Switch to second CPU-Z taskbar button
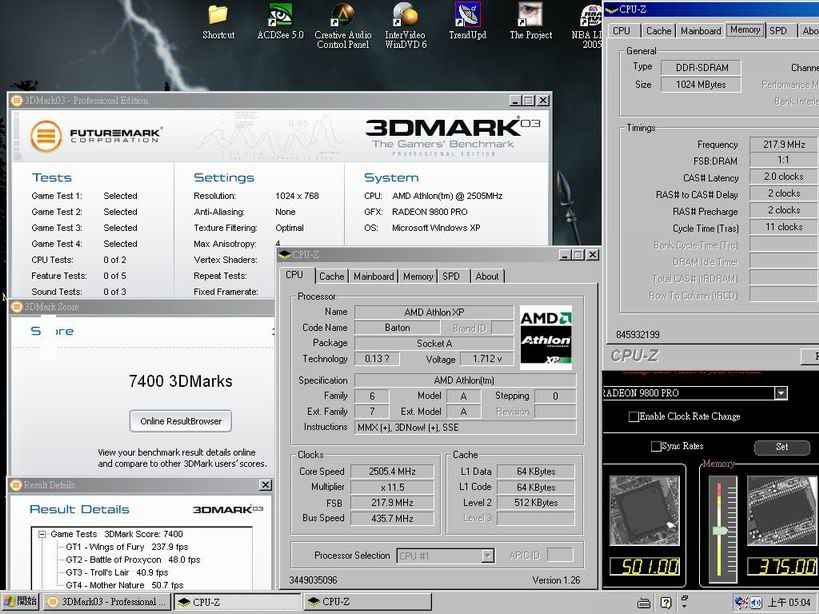The width and height of the screenshot is (819, 614). click(367, 601)
